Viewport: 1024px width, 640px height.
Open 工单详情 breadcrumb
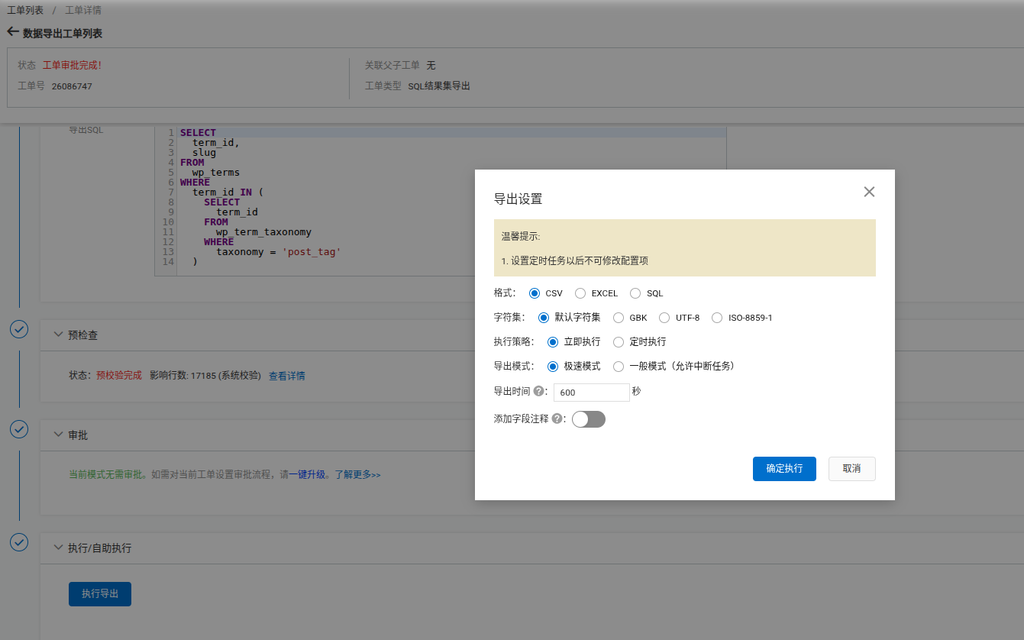pyautogui.click(x=83, y=10)
